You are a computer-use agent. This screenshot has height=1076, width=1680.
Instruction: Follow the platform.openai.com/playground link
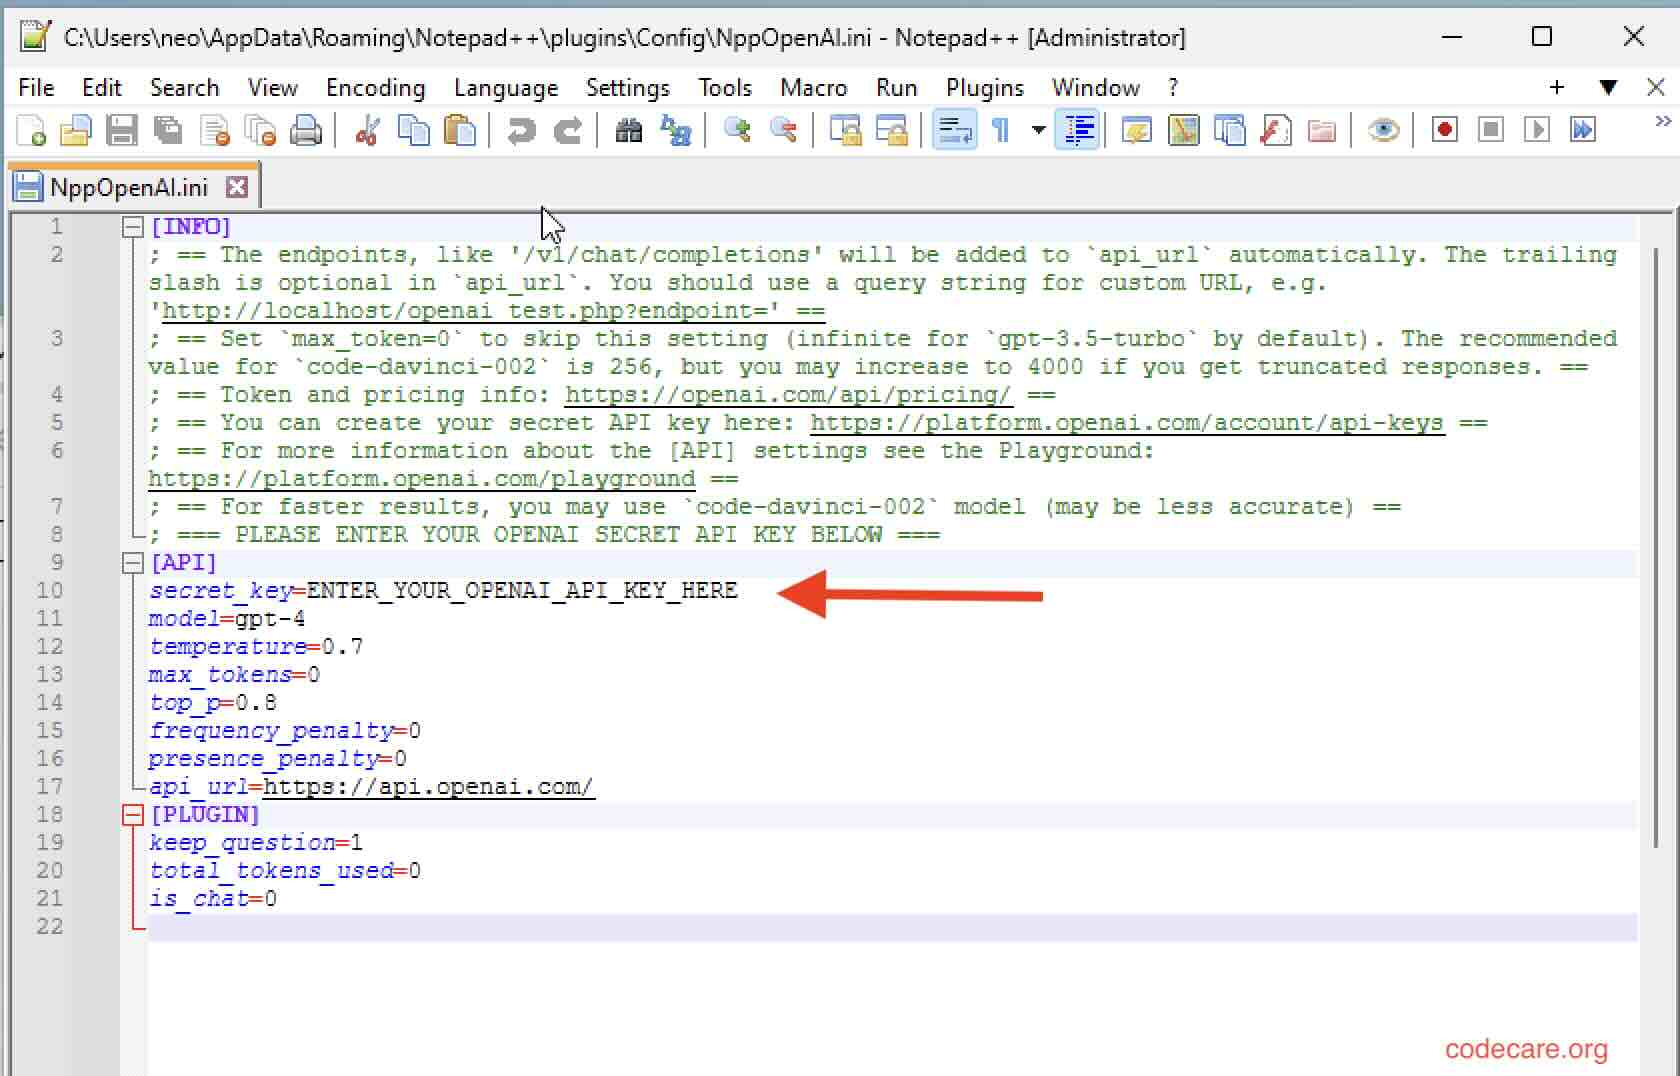click(x=420, y=478)
